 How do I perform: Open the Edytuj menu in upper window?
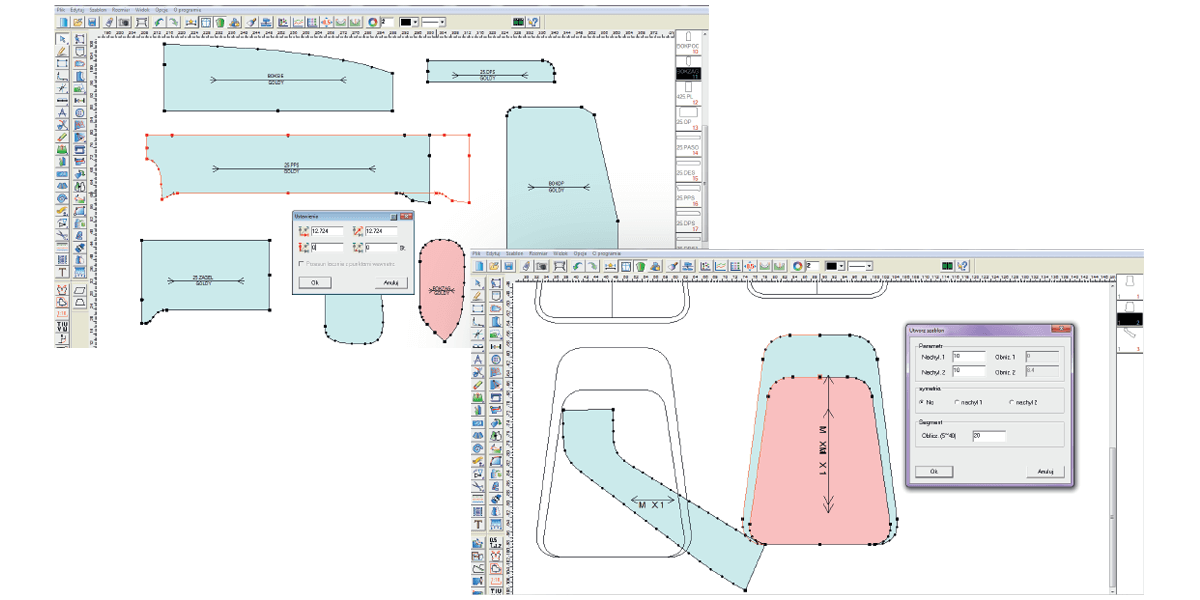[x=76, y=9]
